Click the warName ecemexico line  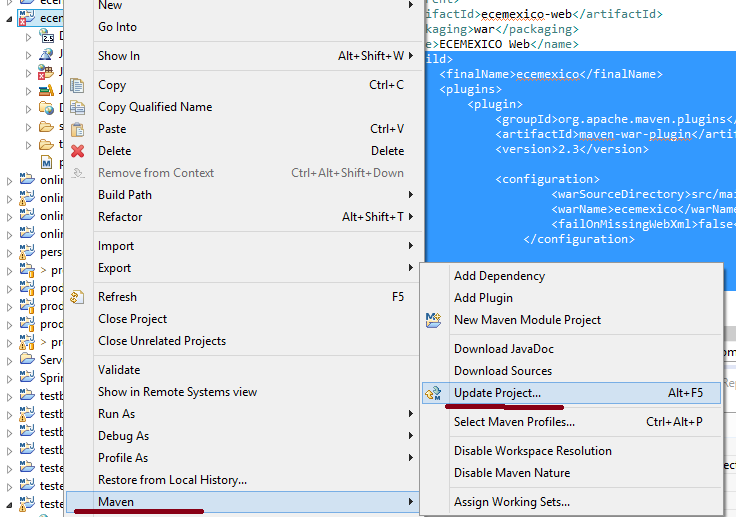point(644,209)
